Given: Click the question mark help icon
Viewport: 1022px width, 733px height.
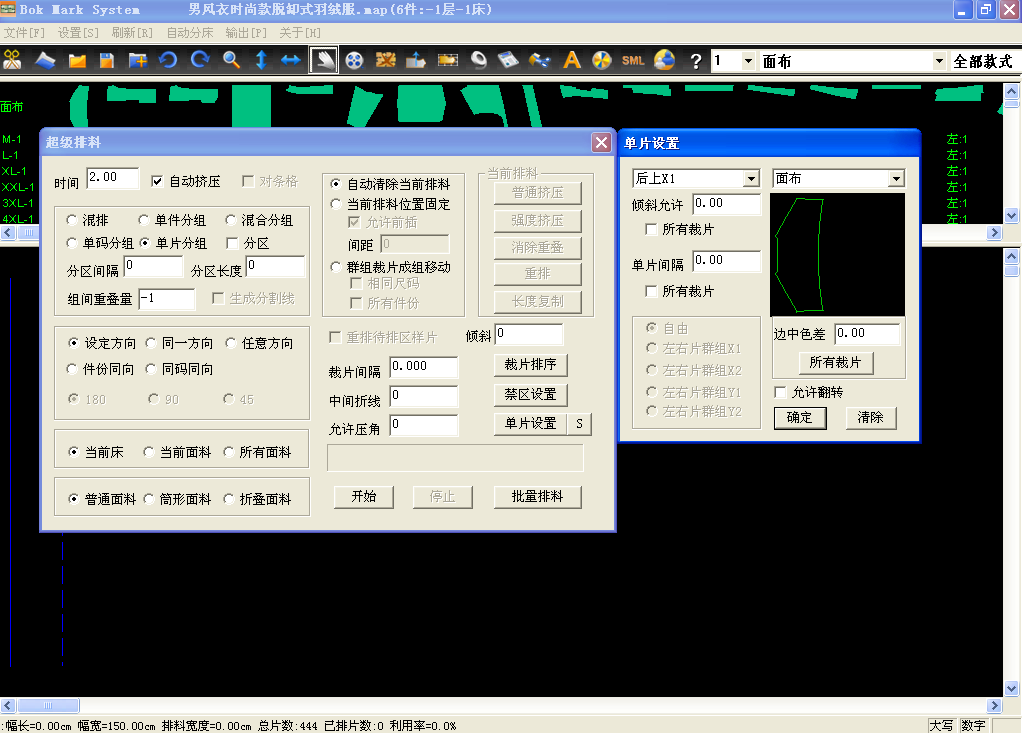Looking at the screenshot, I should [695, 61].
